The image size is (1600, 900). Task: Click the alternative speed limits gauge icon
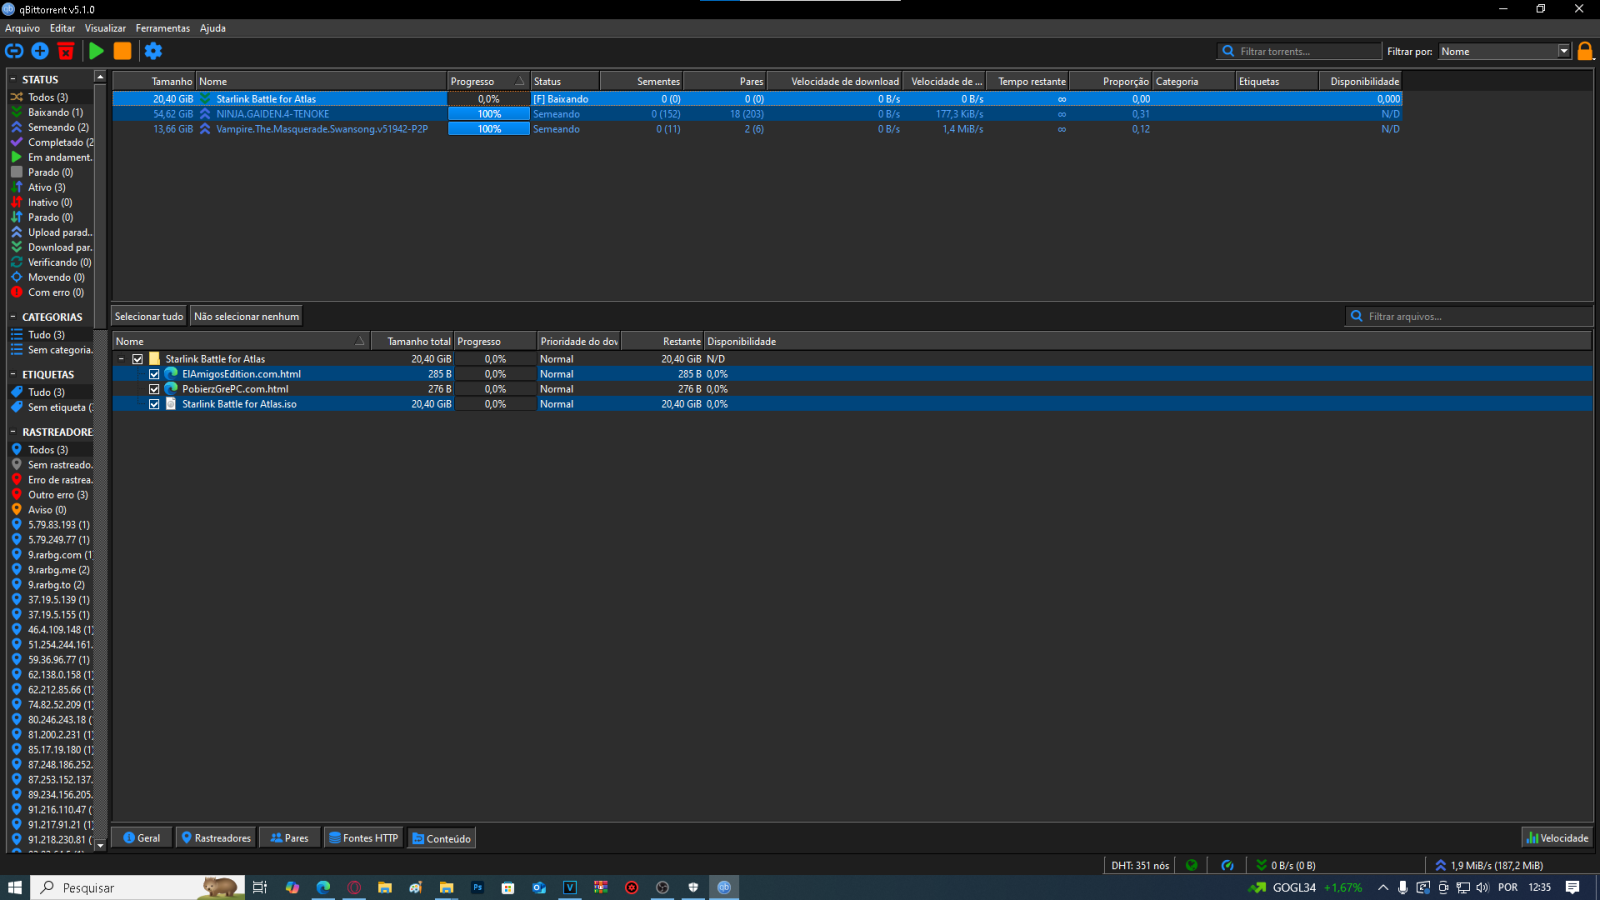(x=1227, y=866)
